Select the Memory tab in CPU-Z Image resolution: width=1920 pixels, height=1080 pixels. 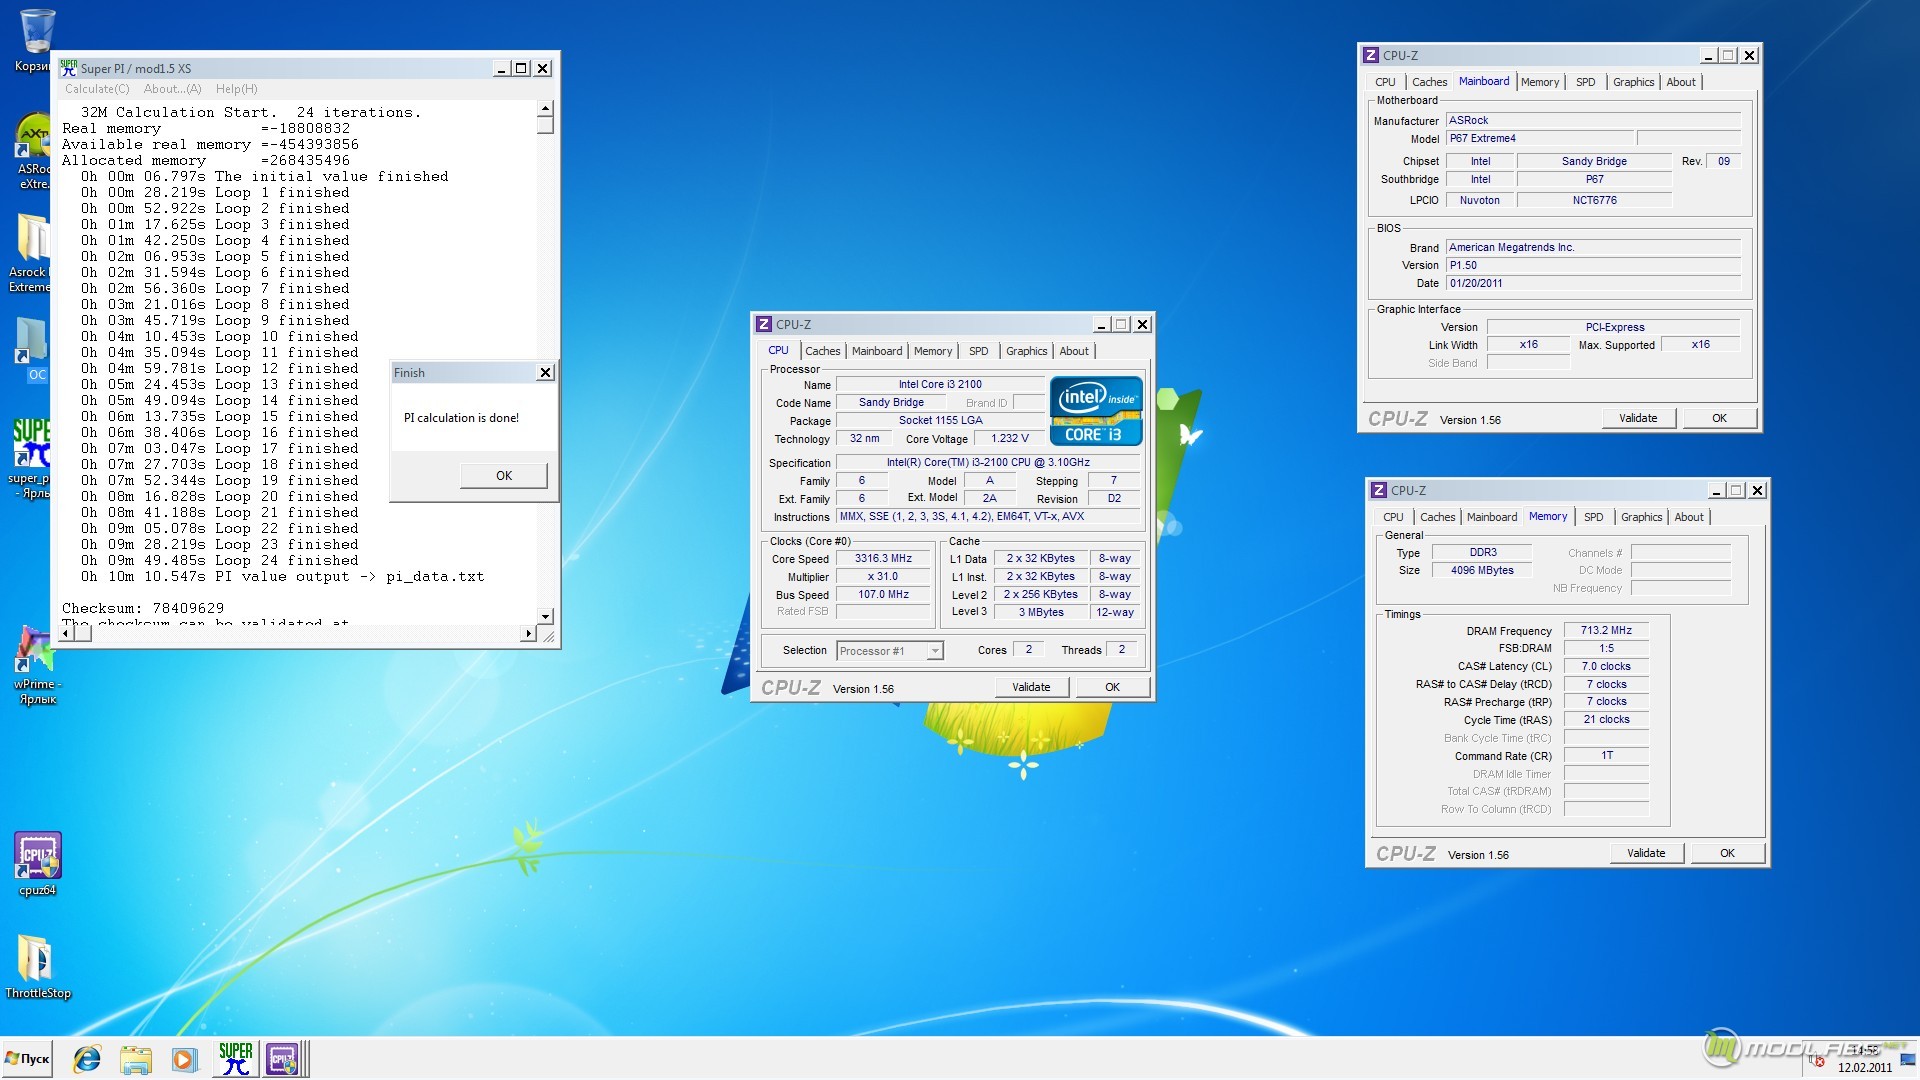(930, 349)
